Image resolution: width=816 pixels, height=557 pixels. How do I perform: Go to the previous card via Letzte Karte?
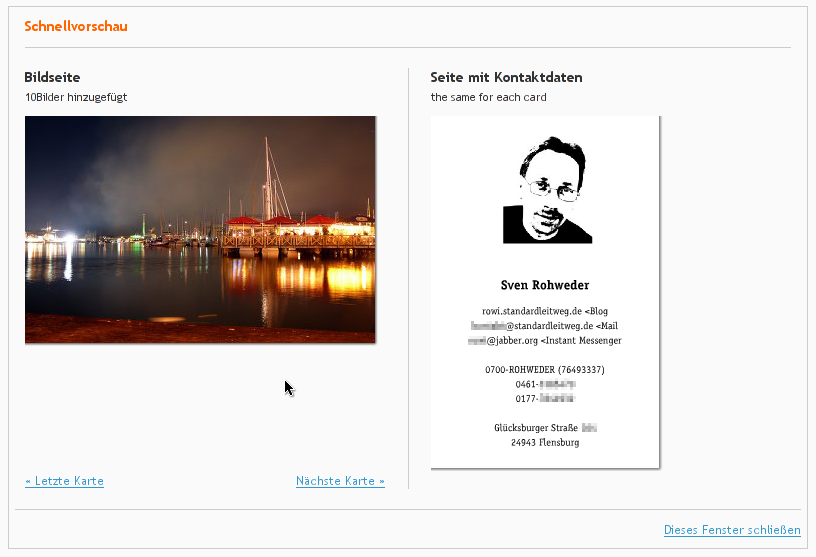[65, 481]
